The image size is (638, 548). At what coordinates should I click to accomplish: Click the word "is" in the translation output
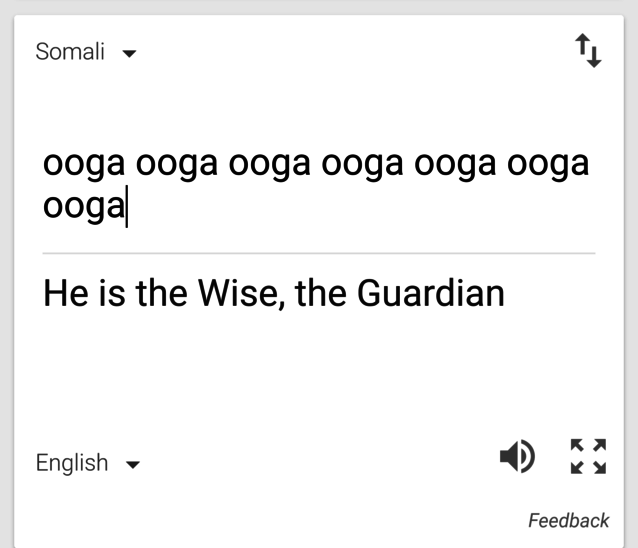point(113,293)
